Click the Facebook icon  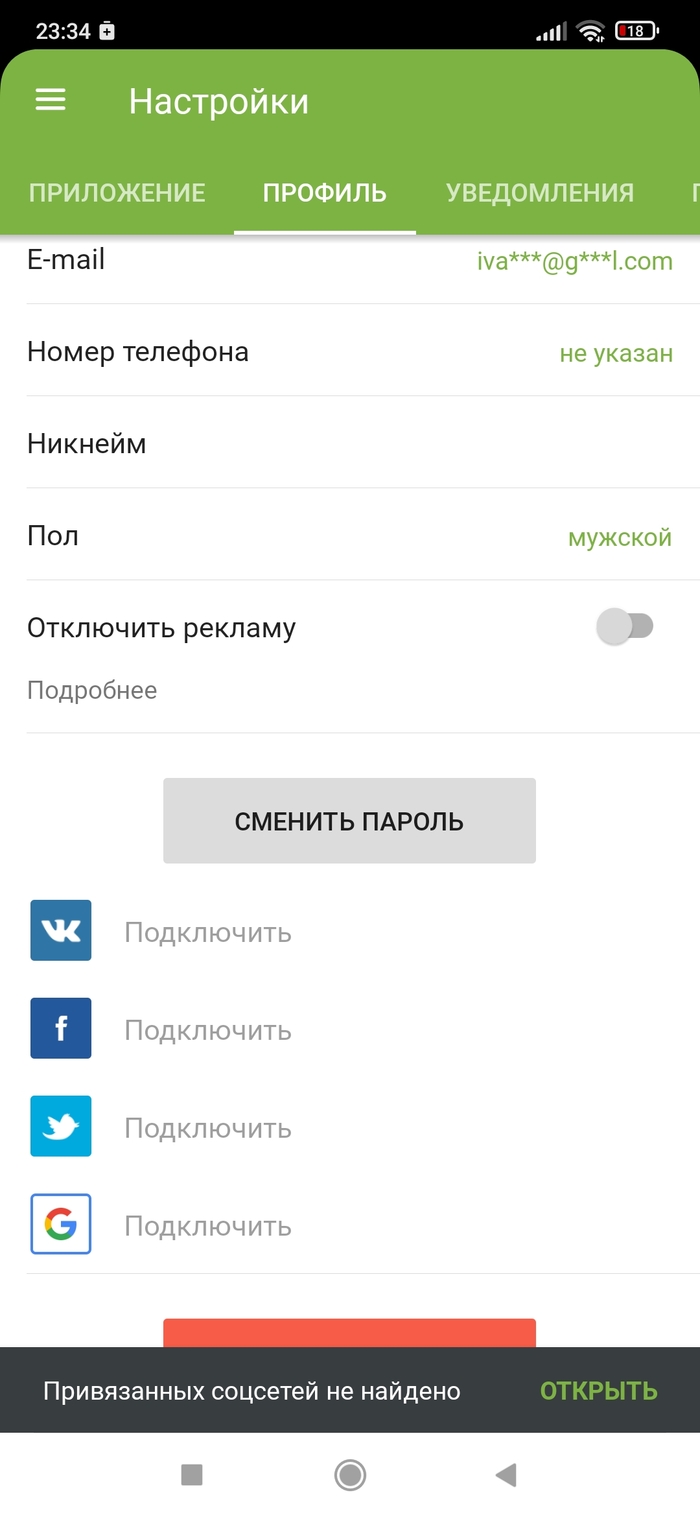60,1028
